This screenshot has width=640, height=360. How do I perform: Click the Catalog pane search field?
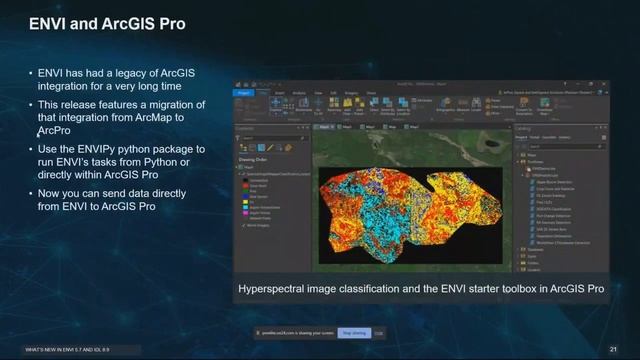pos(566,146)
